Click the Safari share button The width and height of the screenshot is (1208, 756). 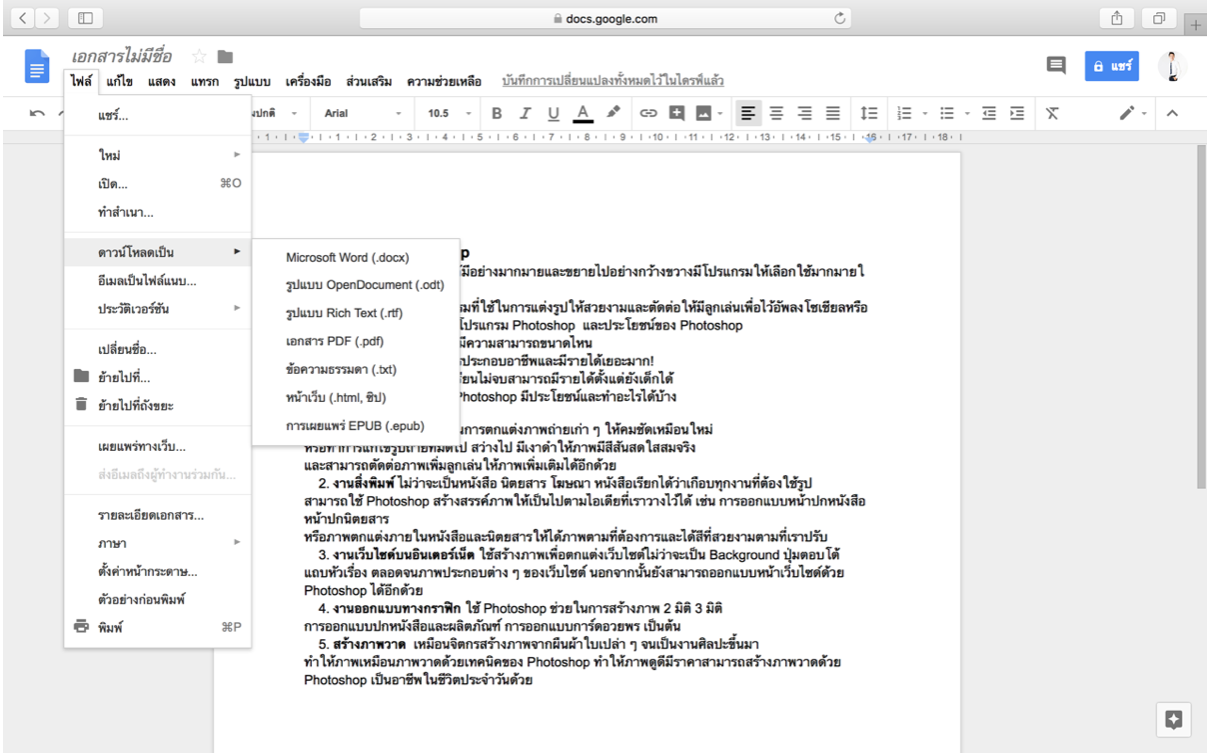point(1116,18)
